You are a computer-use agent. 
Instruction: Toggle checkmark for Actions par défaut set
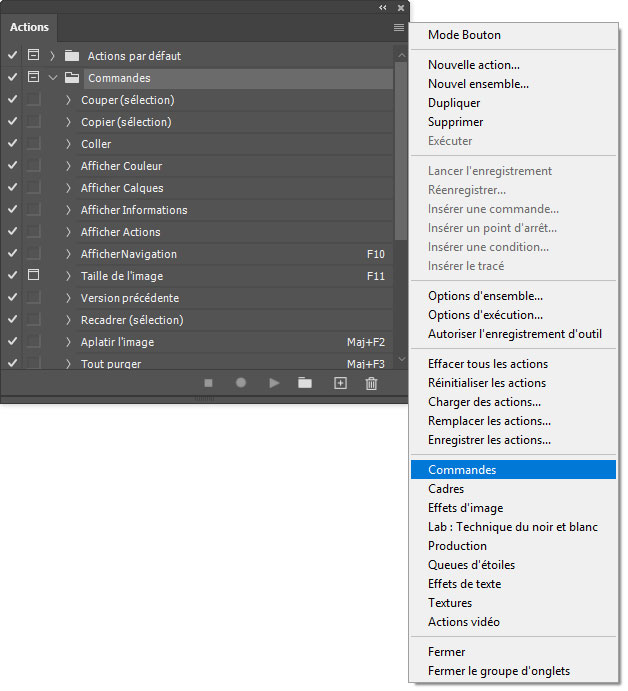[x=12, y=56]
